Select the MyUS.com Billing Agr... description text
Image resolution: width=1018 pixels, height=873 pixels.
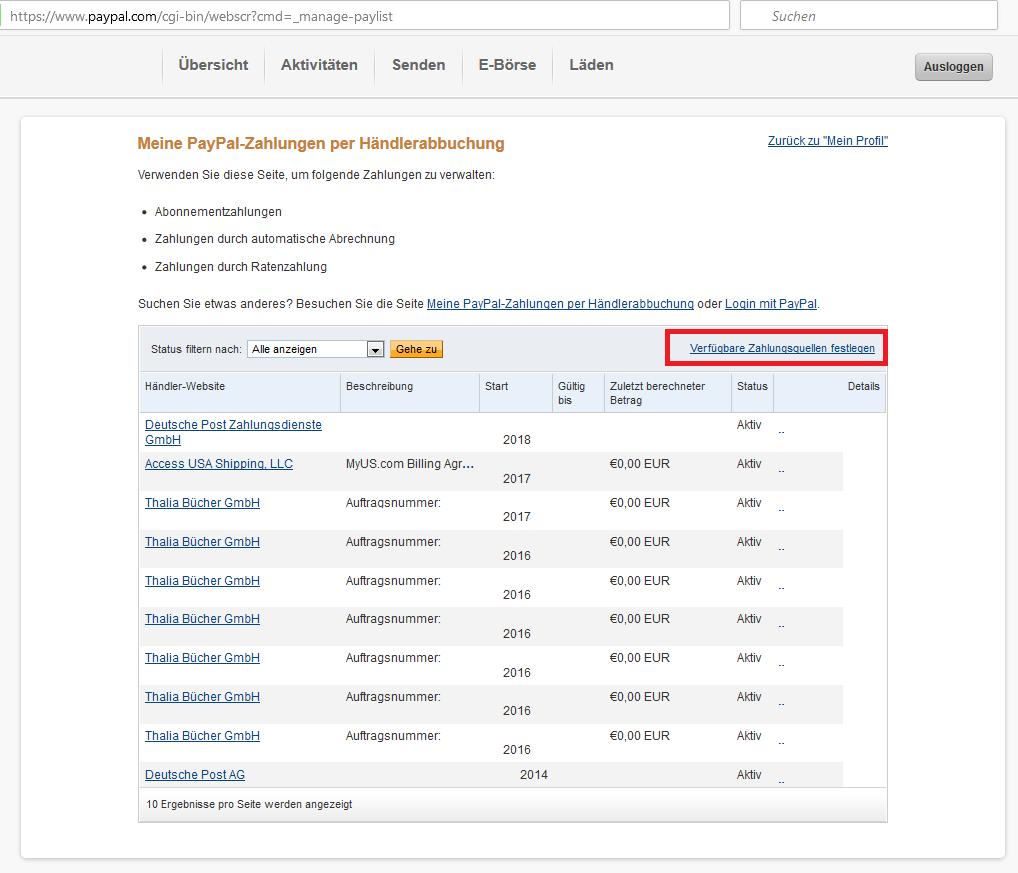[x=410, y=464]
